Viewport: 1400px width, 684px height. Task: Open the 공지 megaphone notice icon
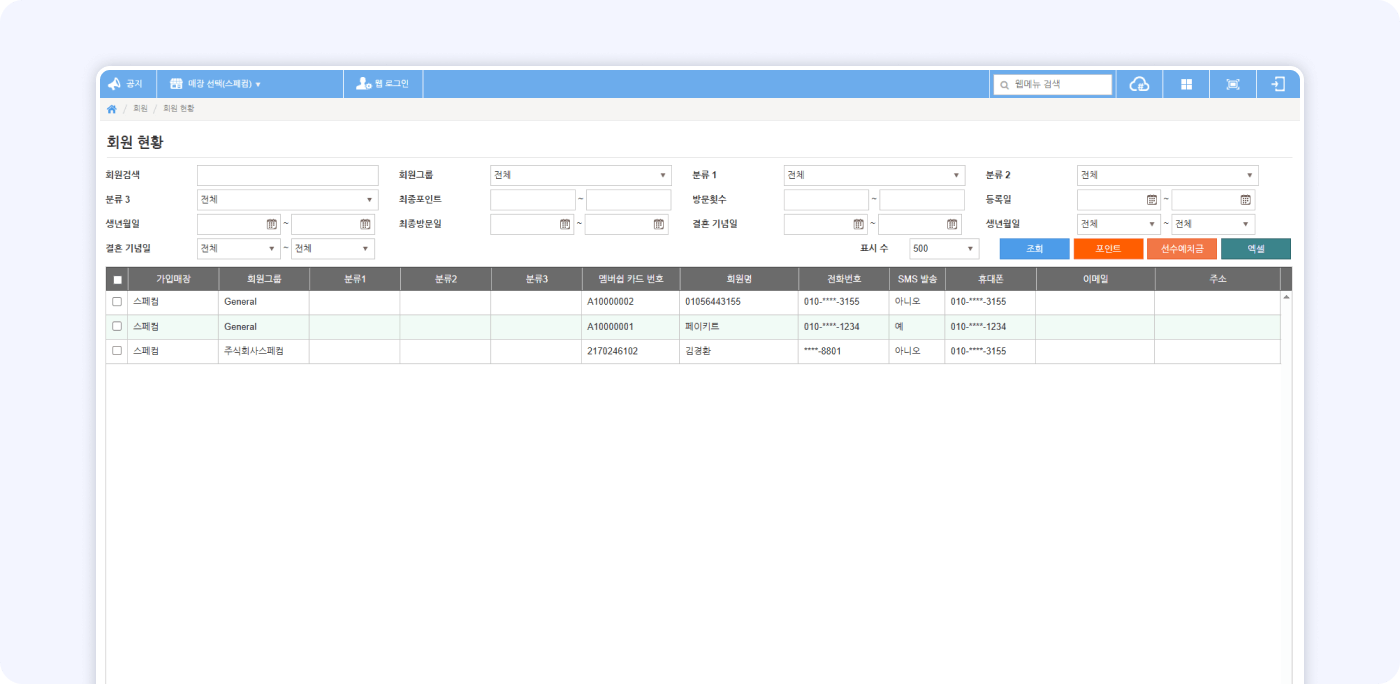(x=115, y=84)
